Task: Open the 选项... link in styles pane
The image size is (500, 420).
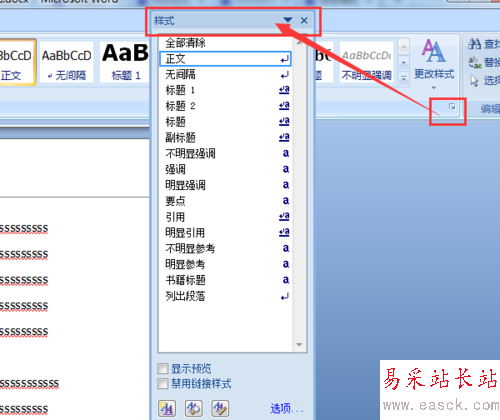Action: (286, 408)
